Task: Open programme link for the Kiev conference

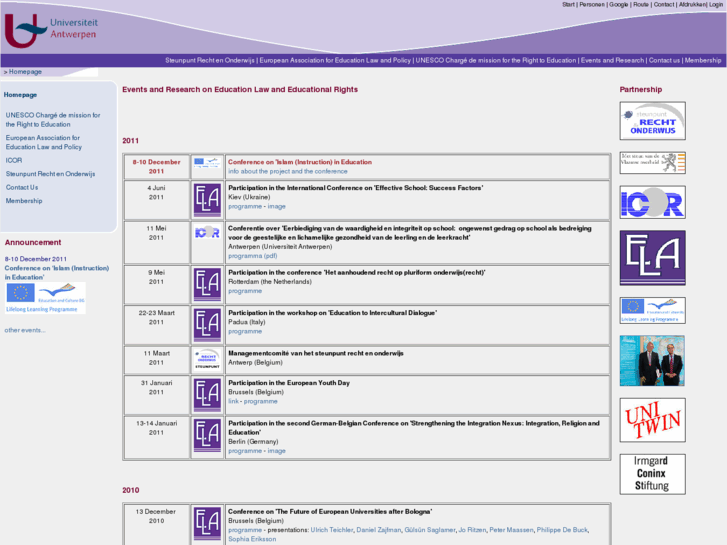Action: (245, 206)
